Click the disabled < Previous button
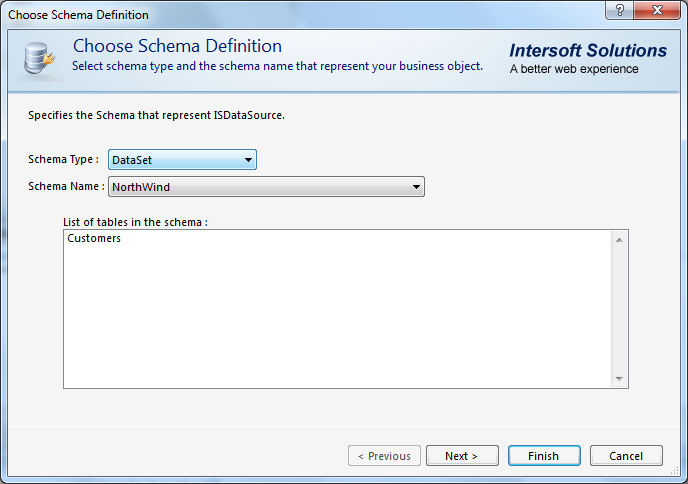 384,456
